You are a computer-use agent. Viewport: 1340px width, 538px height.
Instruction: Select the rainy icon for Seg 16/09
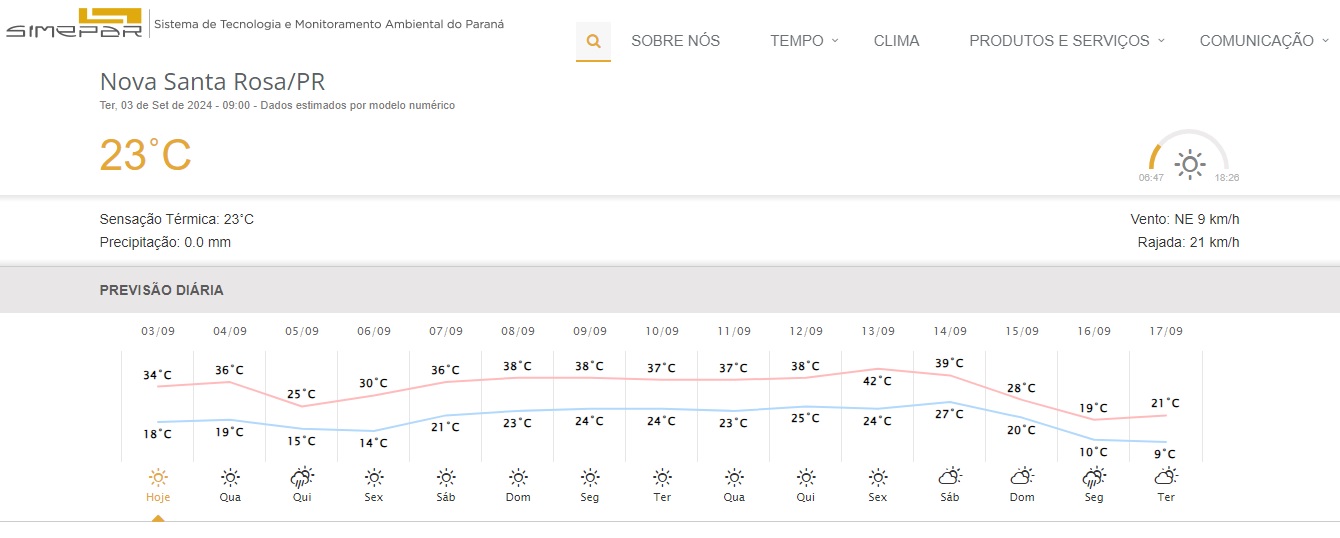pos(1093,478)
